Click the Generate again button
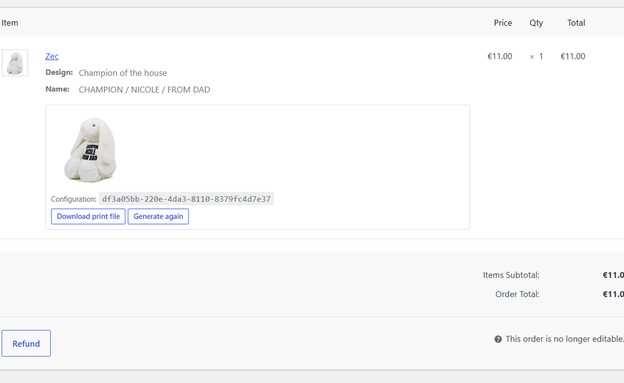Screen dimensions: 624x383 click(158, 216)
